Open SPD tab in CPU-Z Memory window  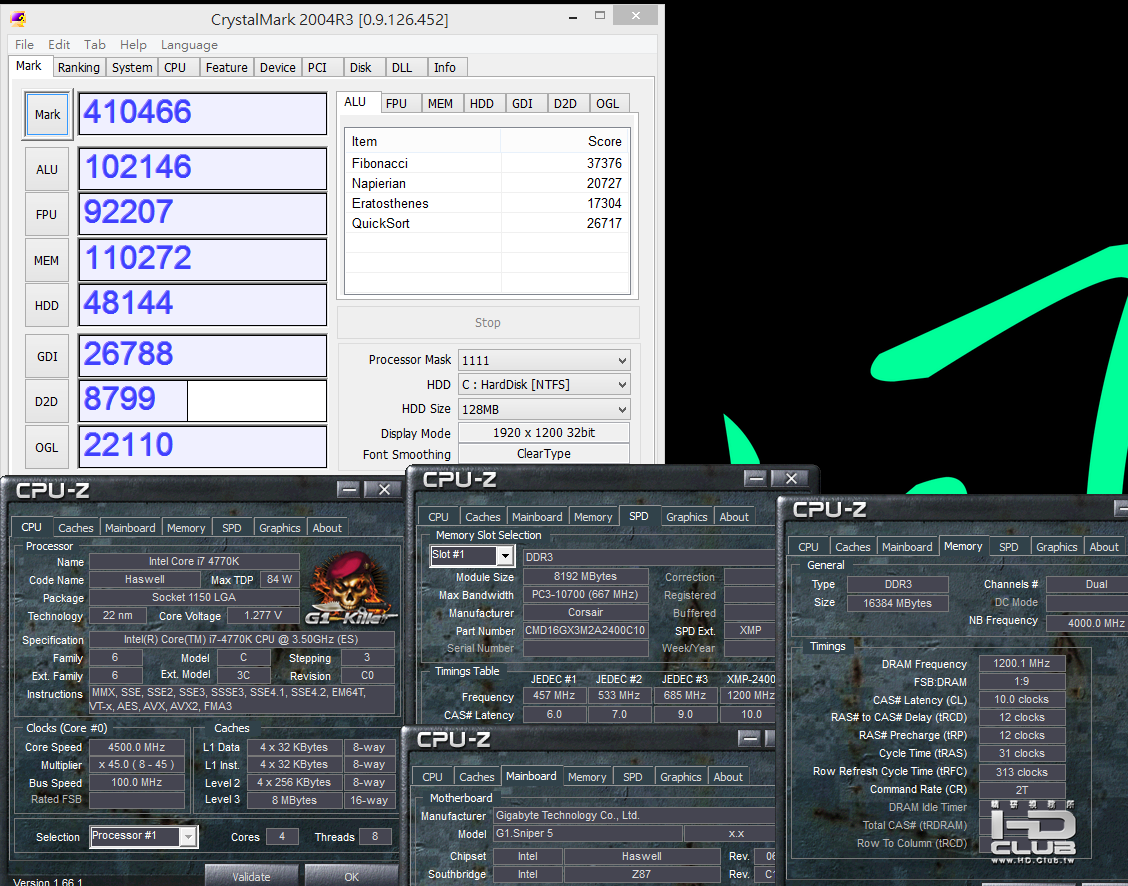pyautogui.click(x=1009, y=547)
